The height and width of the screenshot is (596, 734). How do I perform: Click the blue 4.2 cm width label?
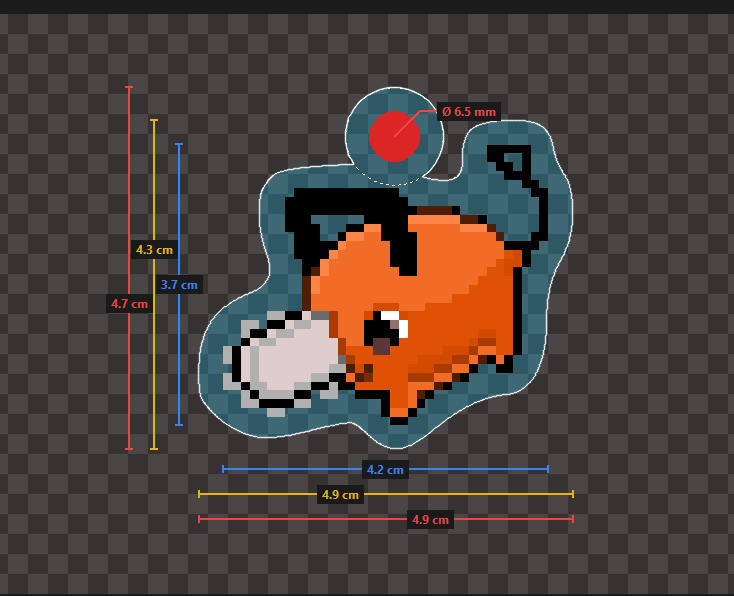click(x=385, y=470)
